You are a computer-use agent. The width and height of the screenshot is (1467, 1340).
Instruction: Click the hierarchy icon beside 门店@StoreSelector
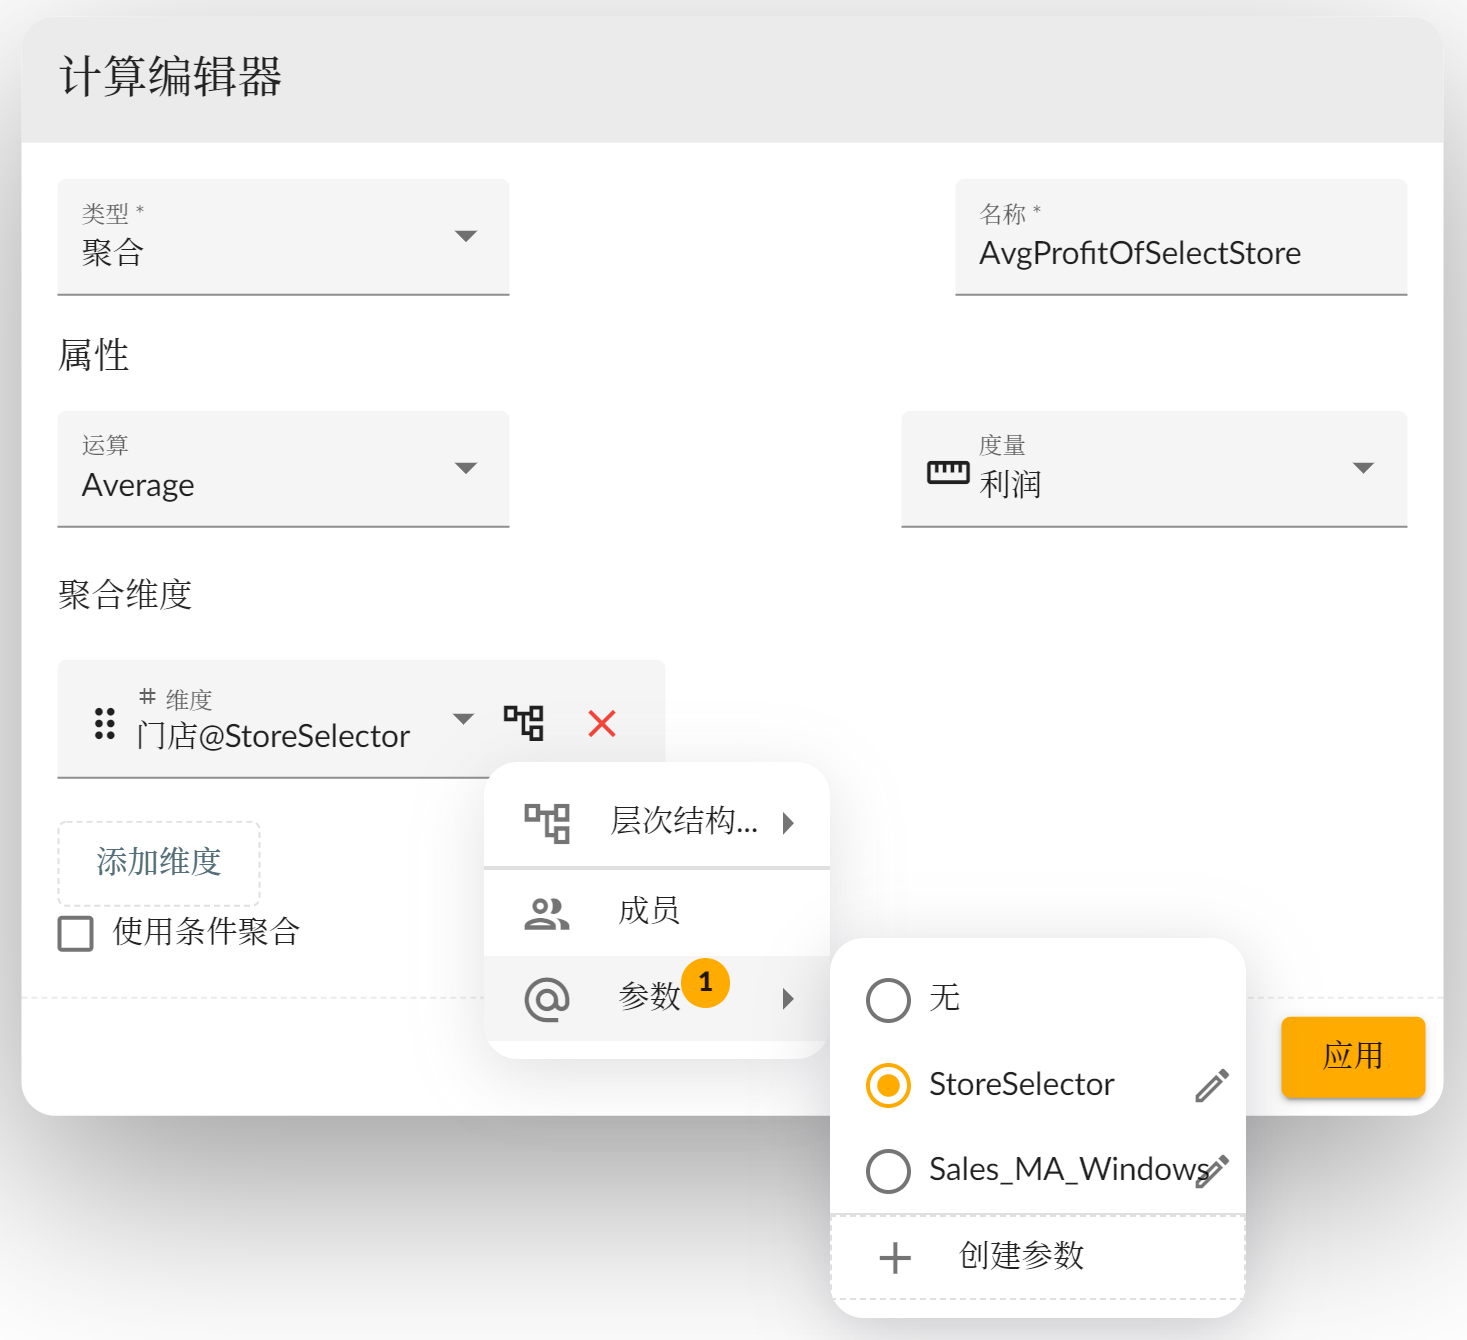pyautogui.click(x=523, y=722)
